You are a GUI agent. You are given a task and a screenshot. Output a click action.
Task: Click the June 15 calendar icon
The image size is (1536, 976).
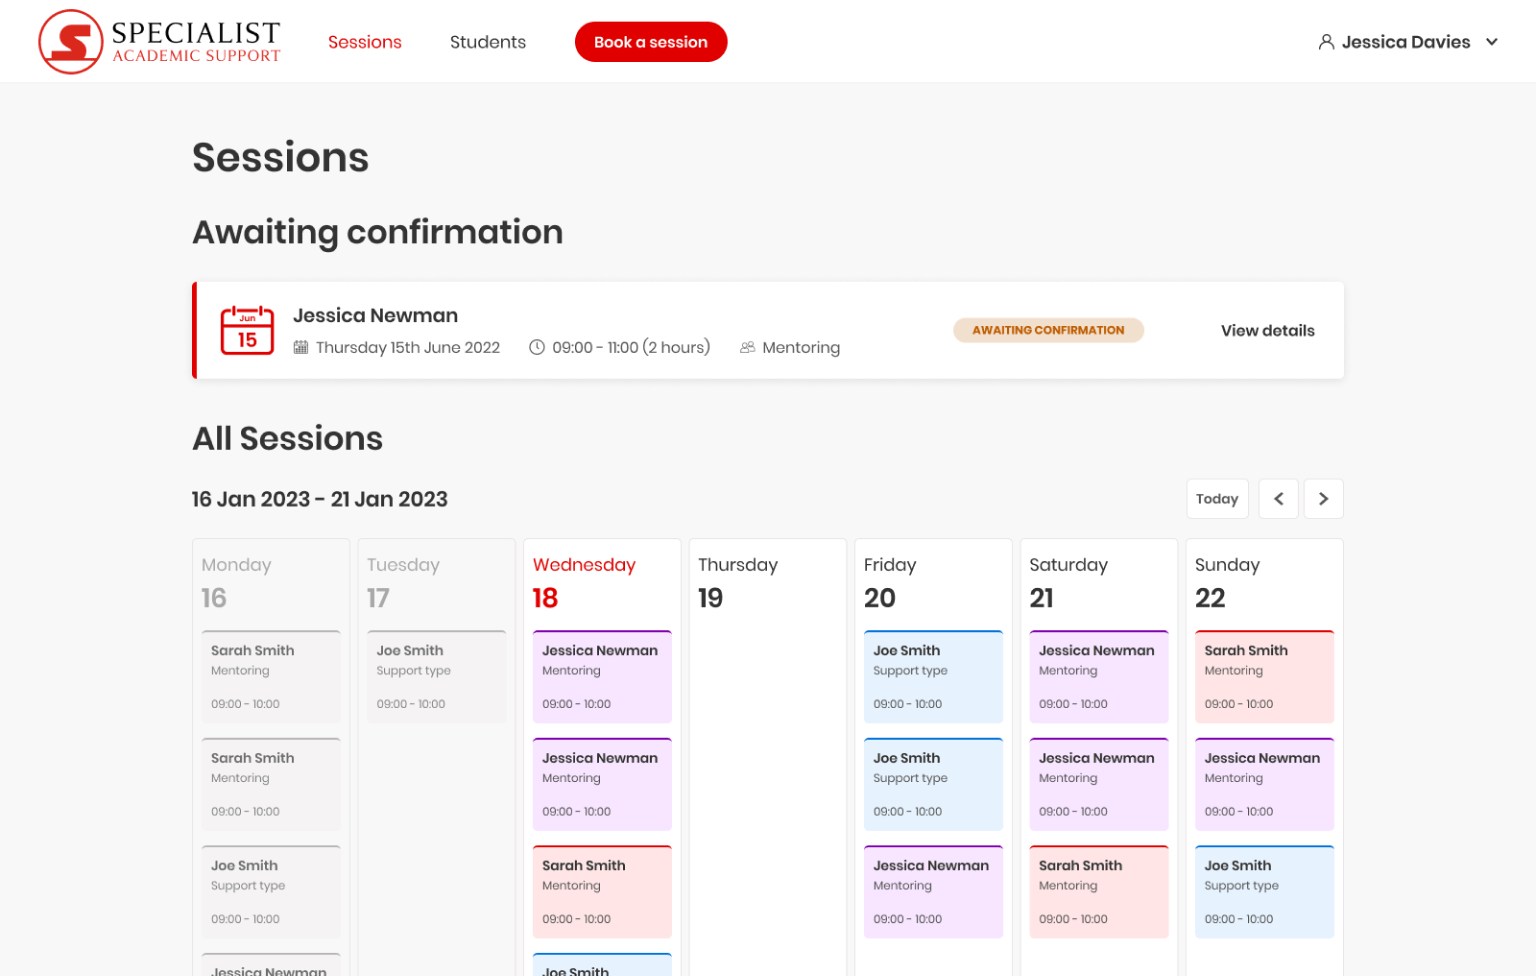pos(247,330)
